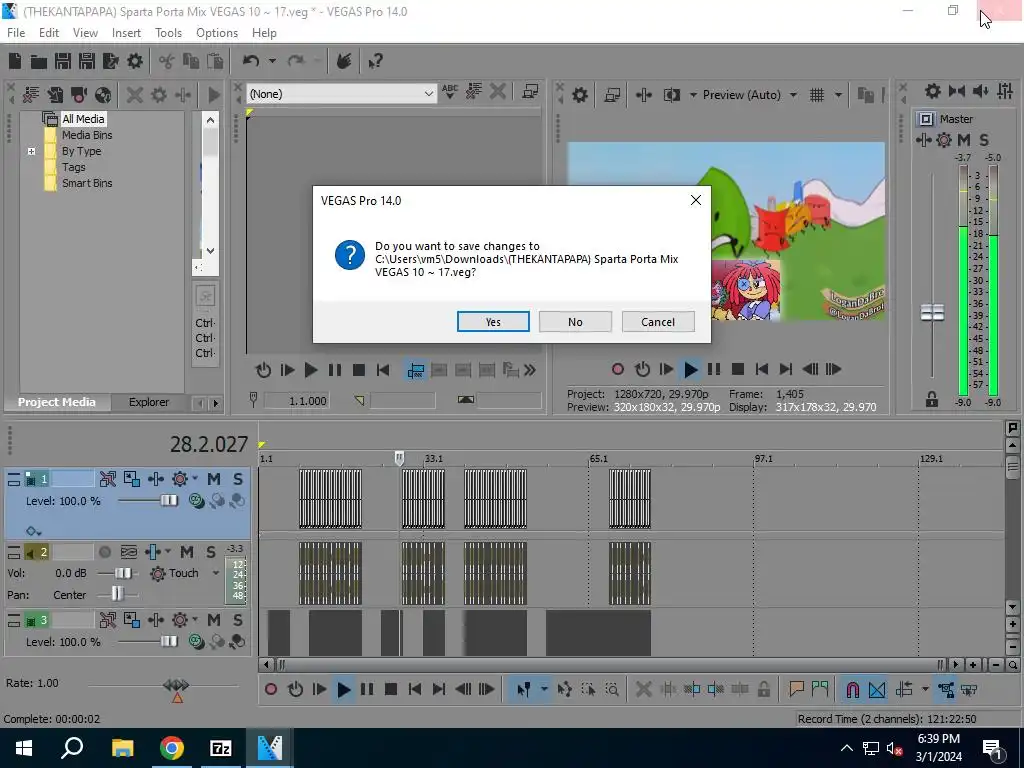Open the Options menu
This screenshot has width=1024, height=768.
coord(217,33)
